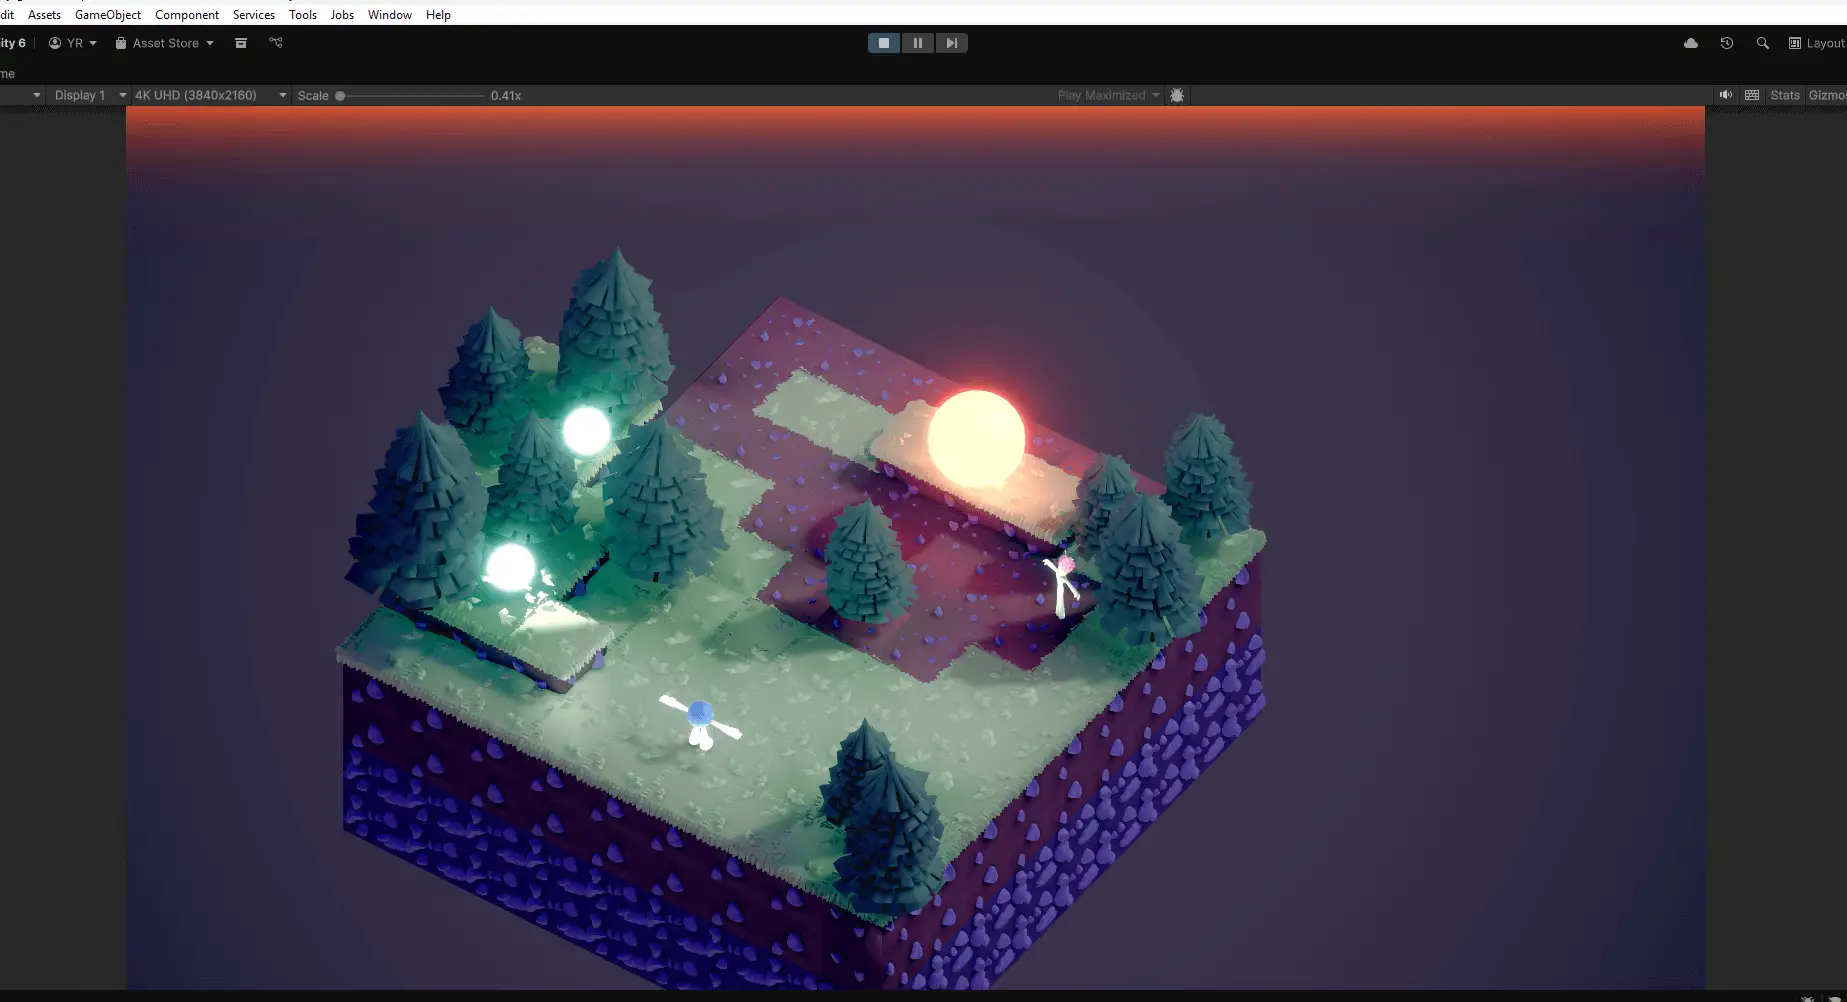Open the GameObject menu
The image size is (1847, 1002).
108,15
